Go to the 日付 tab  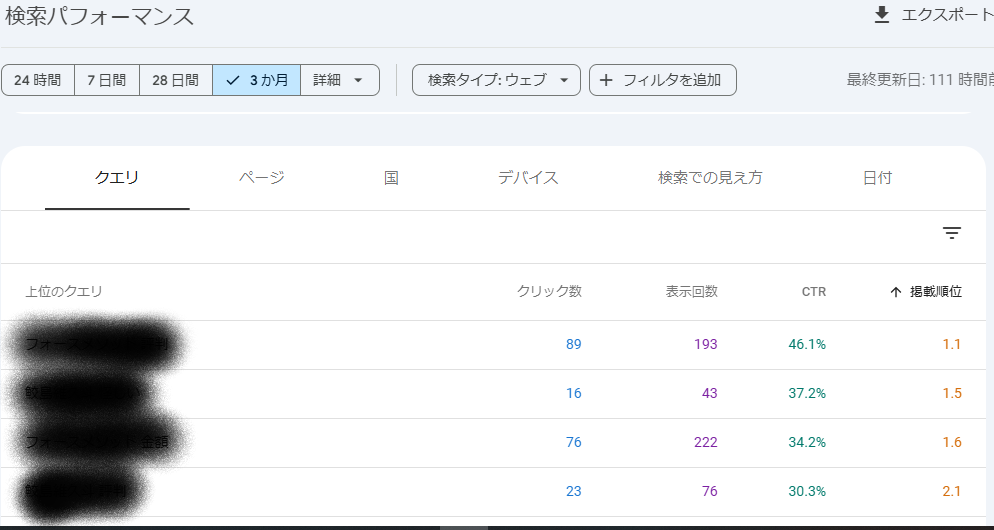pyautogui.click(x=877, y=178)
